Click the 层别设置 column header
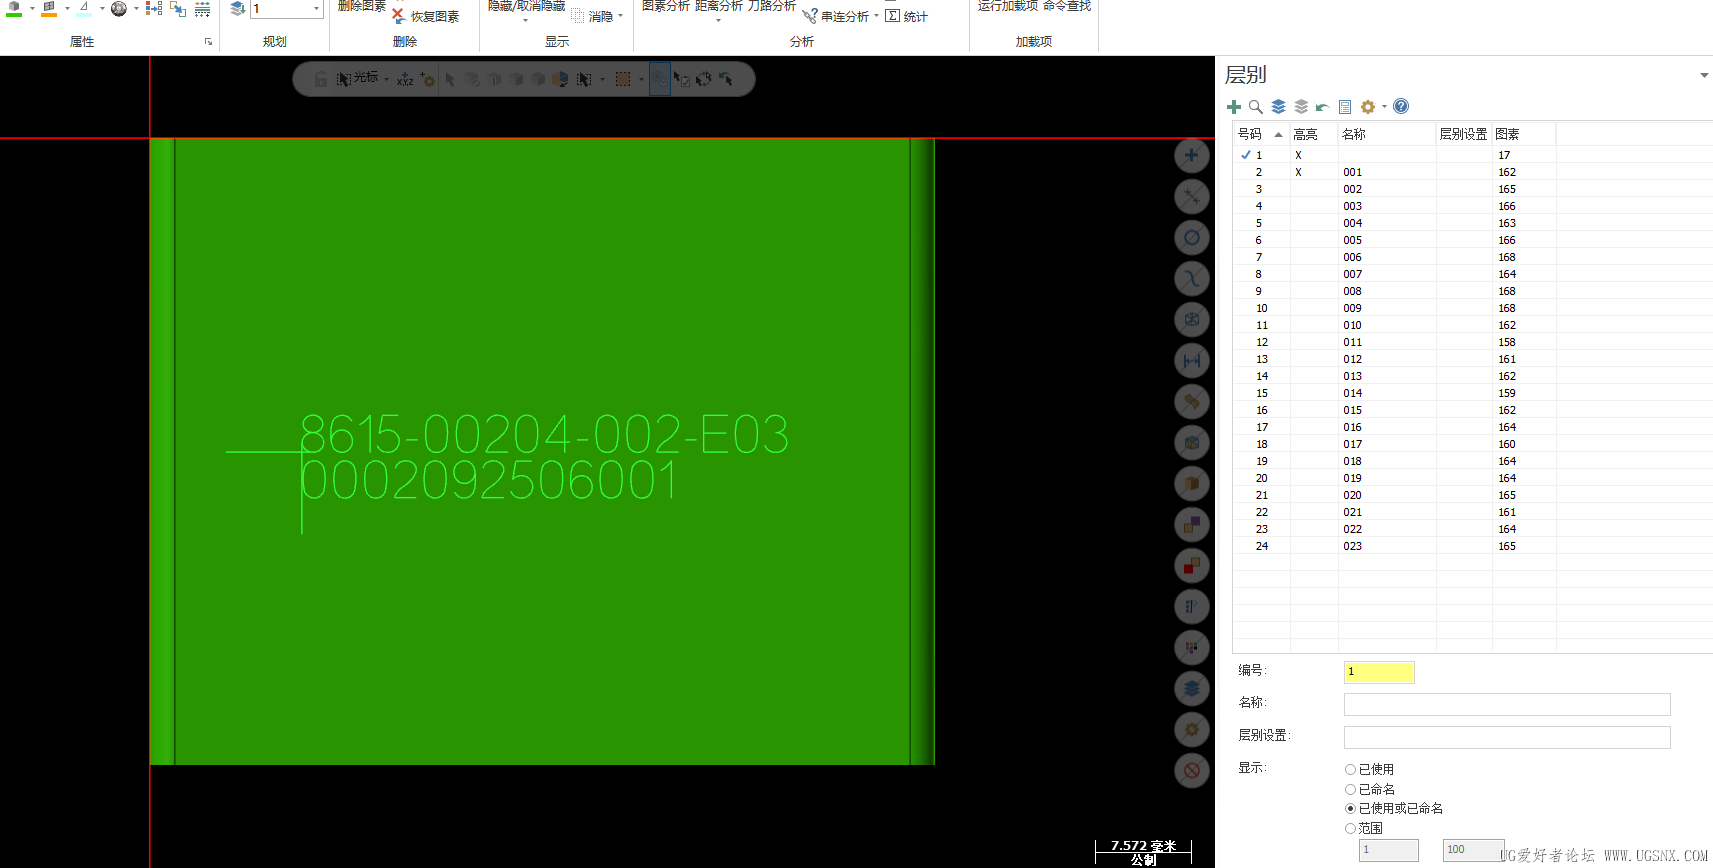This screenshot has height=868, width=1713. click(x=1464, y=134)
